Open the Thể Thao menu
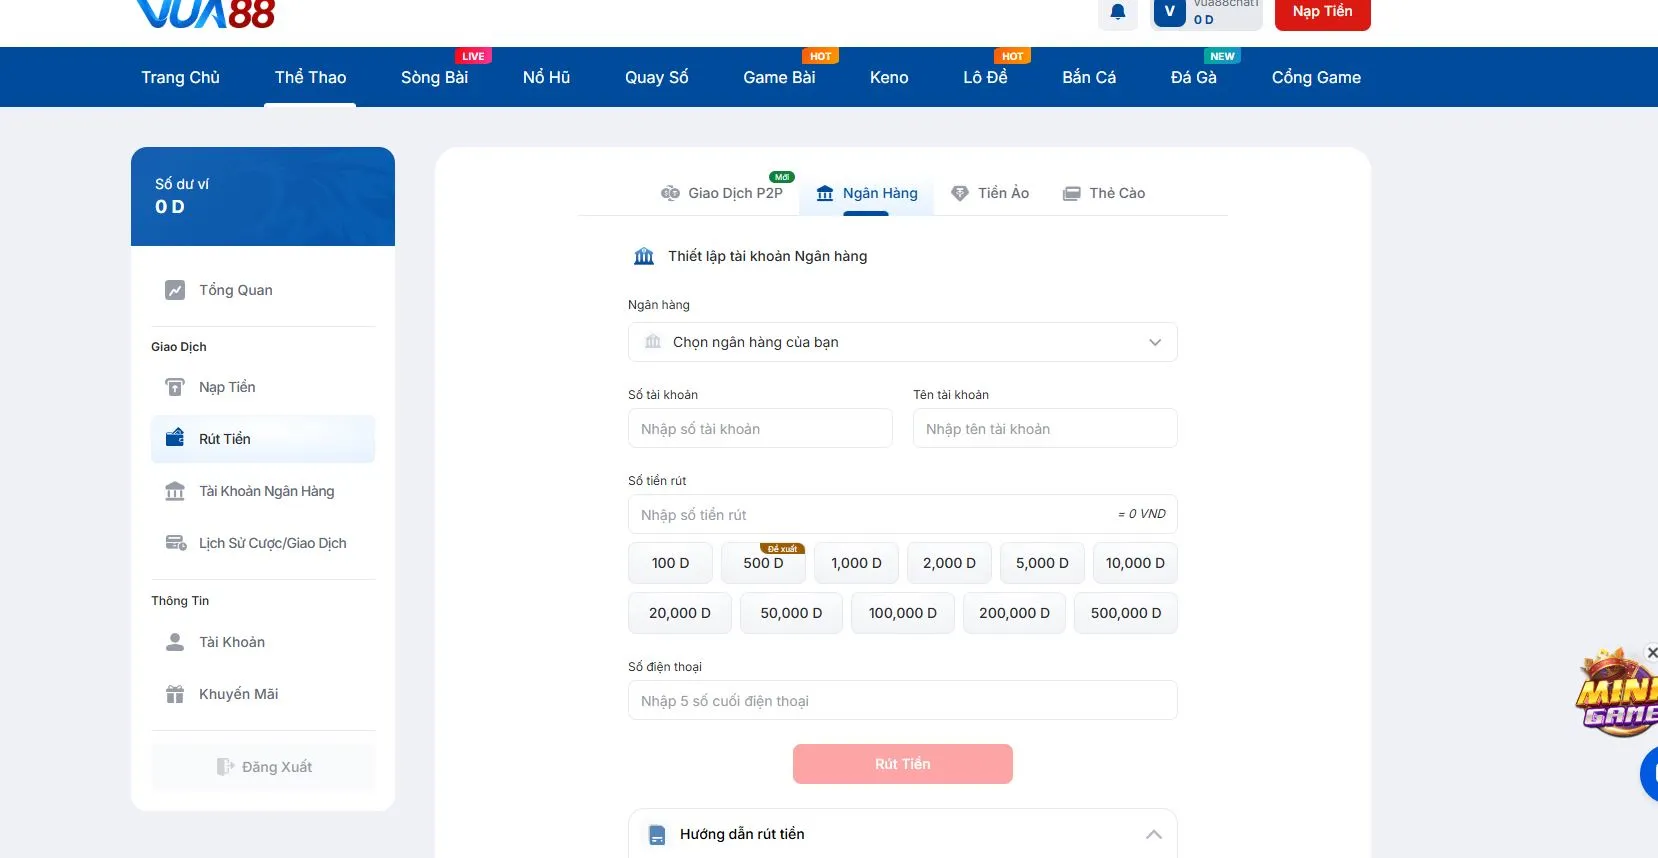This screenshot has height=858, width=1658. (x=310, y=77)
